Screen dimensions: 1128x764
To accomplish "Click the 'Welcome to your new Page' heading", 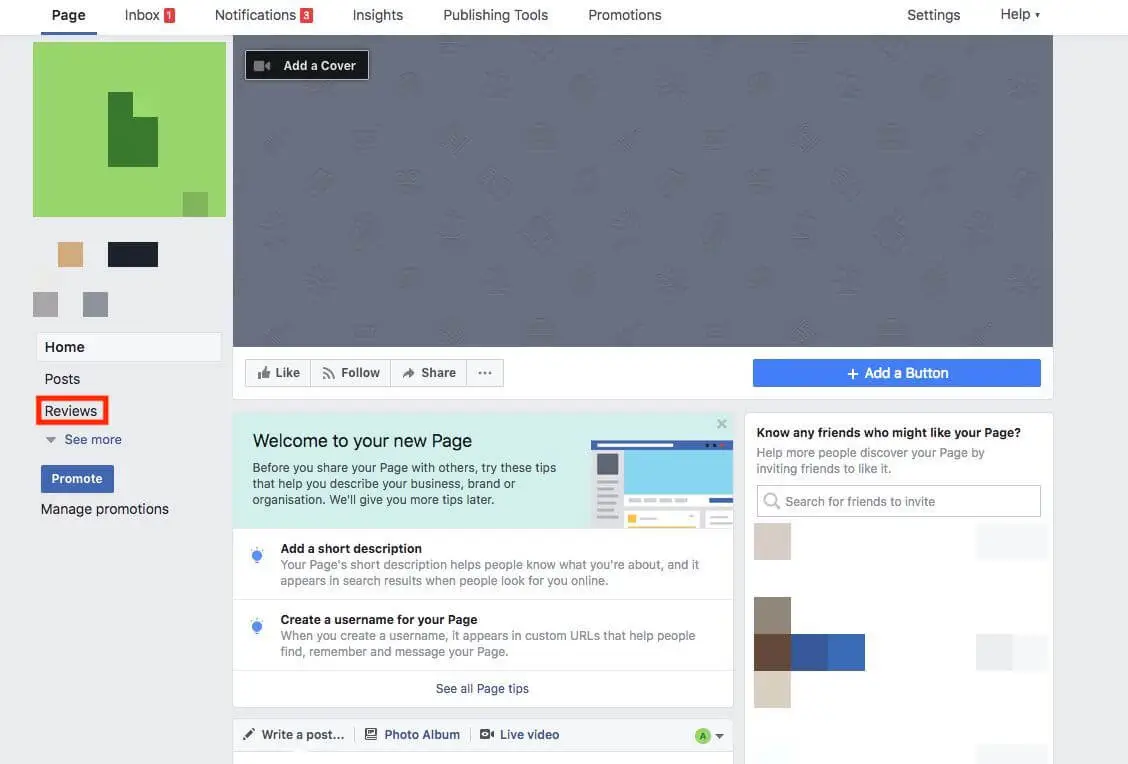I will coord(362,441).
